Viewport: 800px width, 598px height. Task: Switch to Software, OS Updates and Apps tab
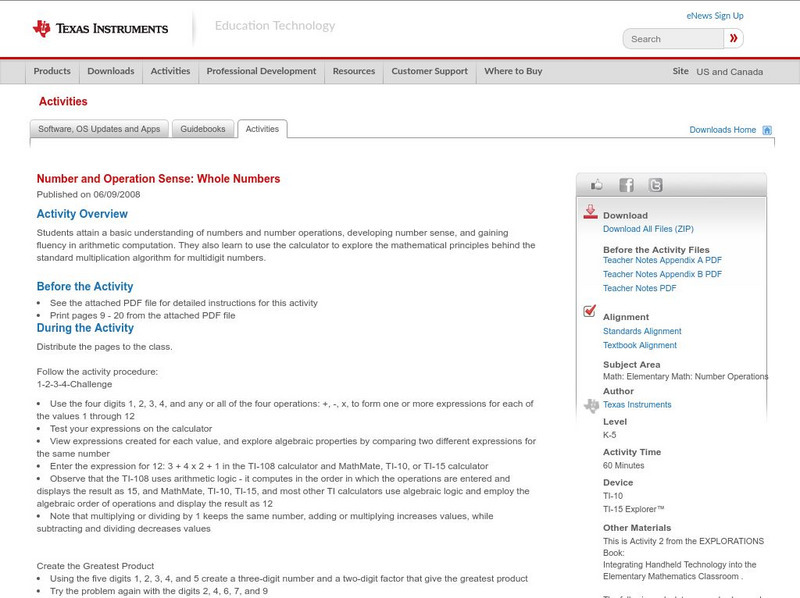(99, 129)
